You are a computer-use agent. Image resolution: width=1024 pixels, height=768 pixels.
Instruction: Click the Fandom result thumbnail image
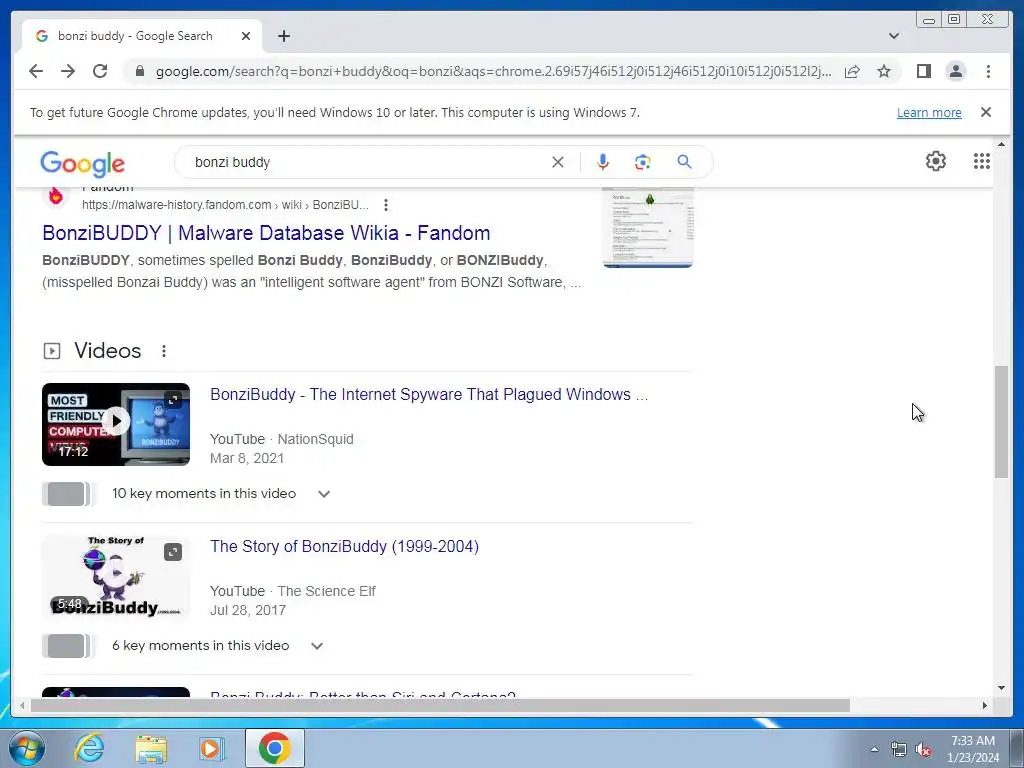(x=647, y=227)
